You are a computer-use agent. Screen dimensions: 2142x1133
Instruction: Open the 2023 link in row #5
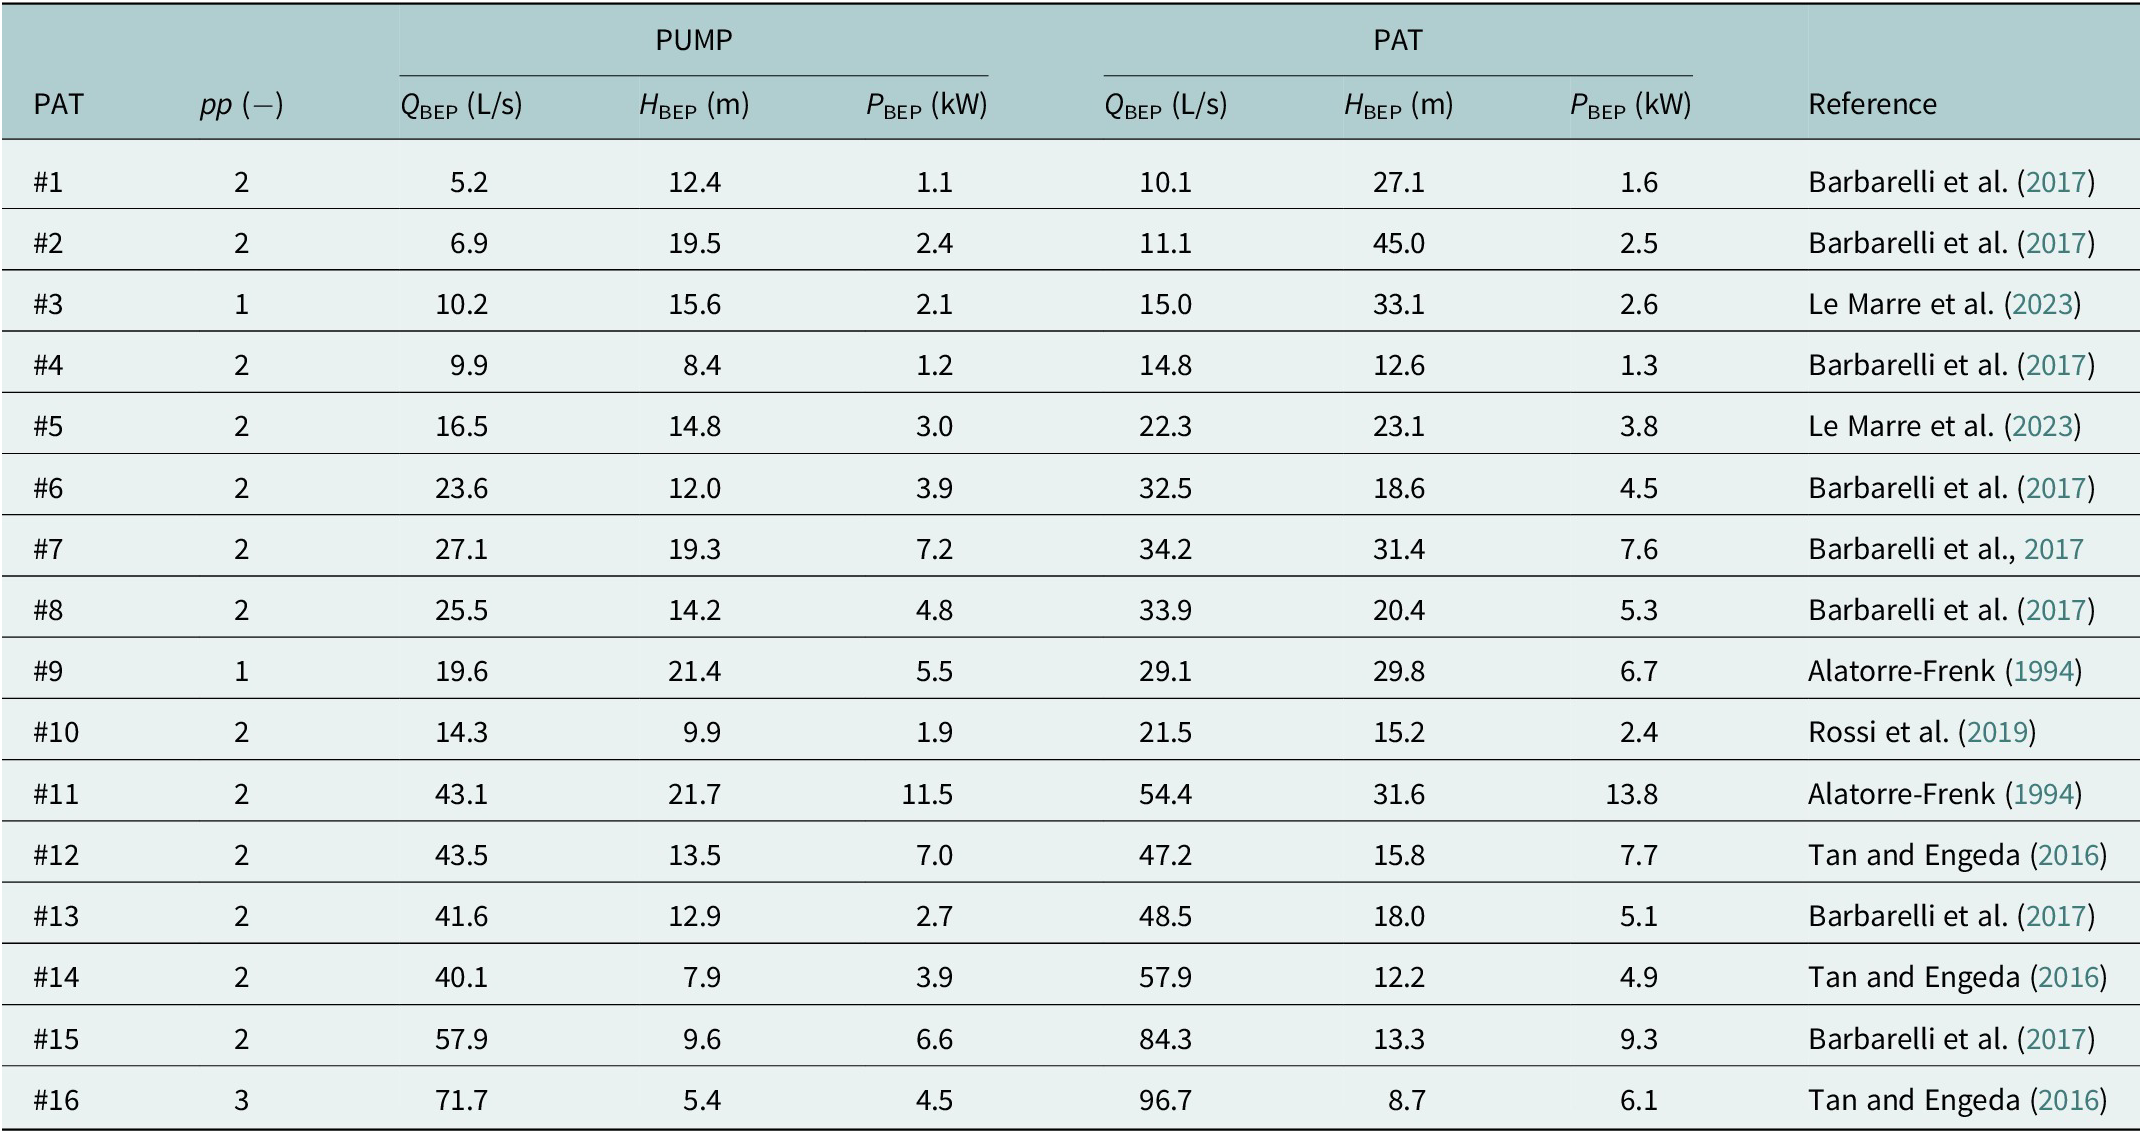coord(2041,426)
